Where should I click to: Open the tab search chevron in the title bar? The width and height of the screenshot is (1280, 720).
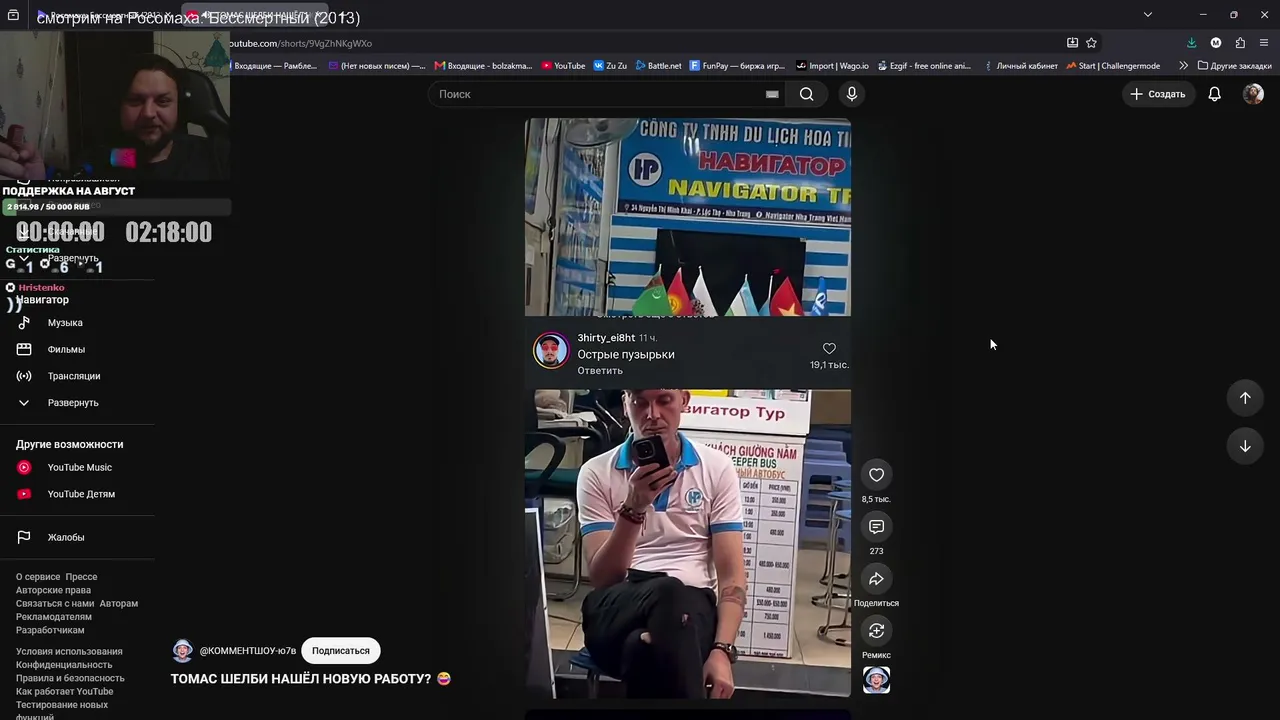coord(1147,15)
